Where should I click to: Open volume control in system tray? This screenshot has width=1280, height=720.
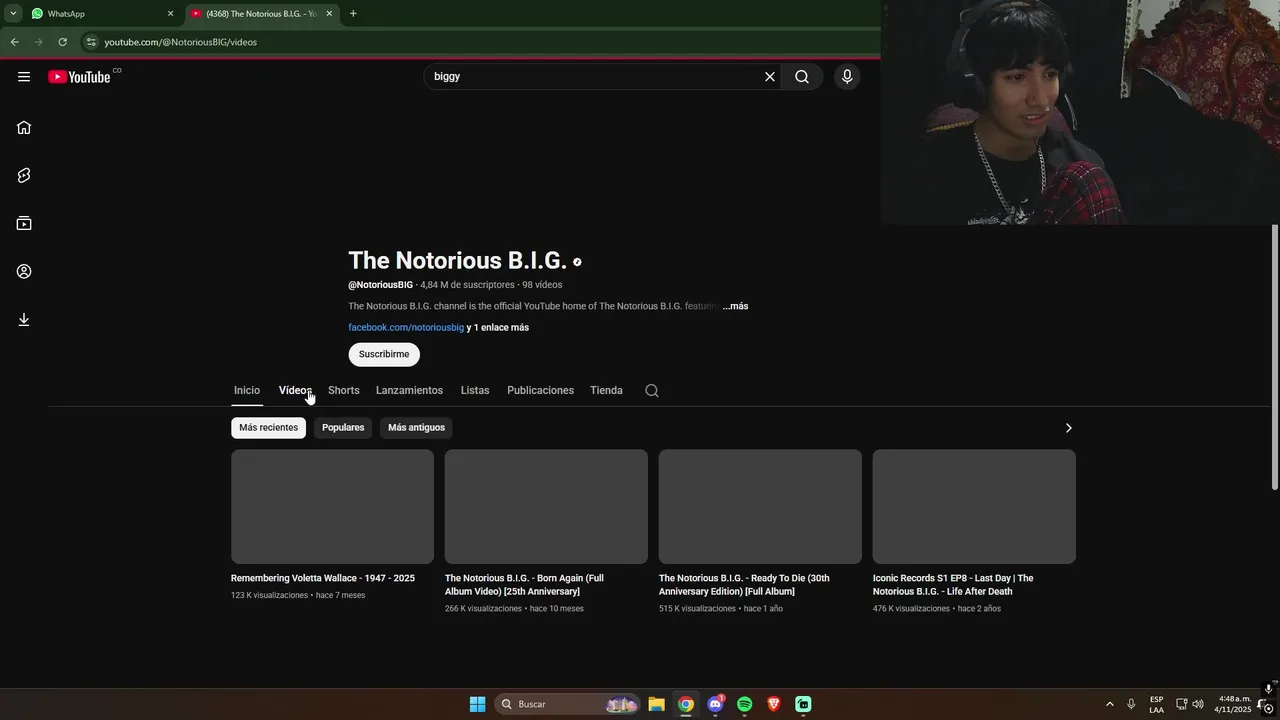(1198, 704)
